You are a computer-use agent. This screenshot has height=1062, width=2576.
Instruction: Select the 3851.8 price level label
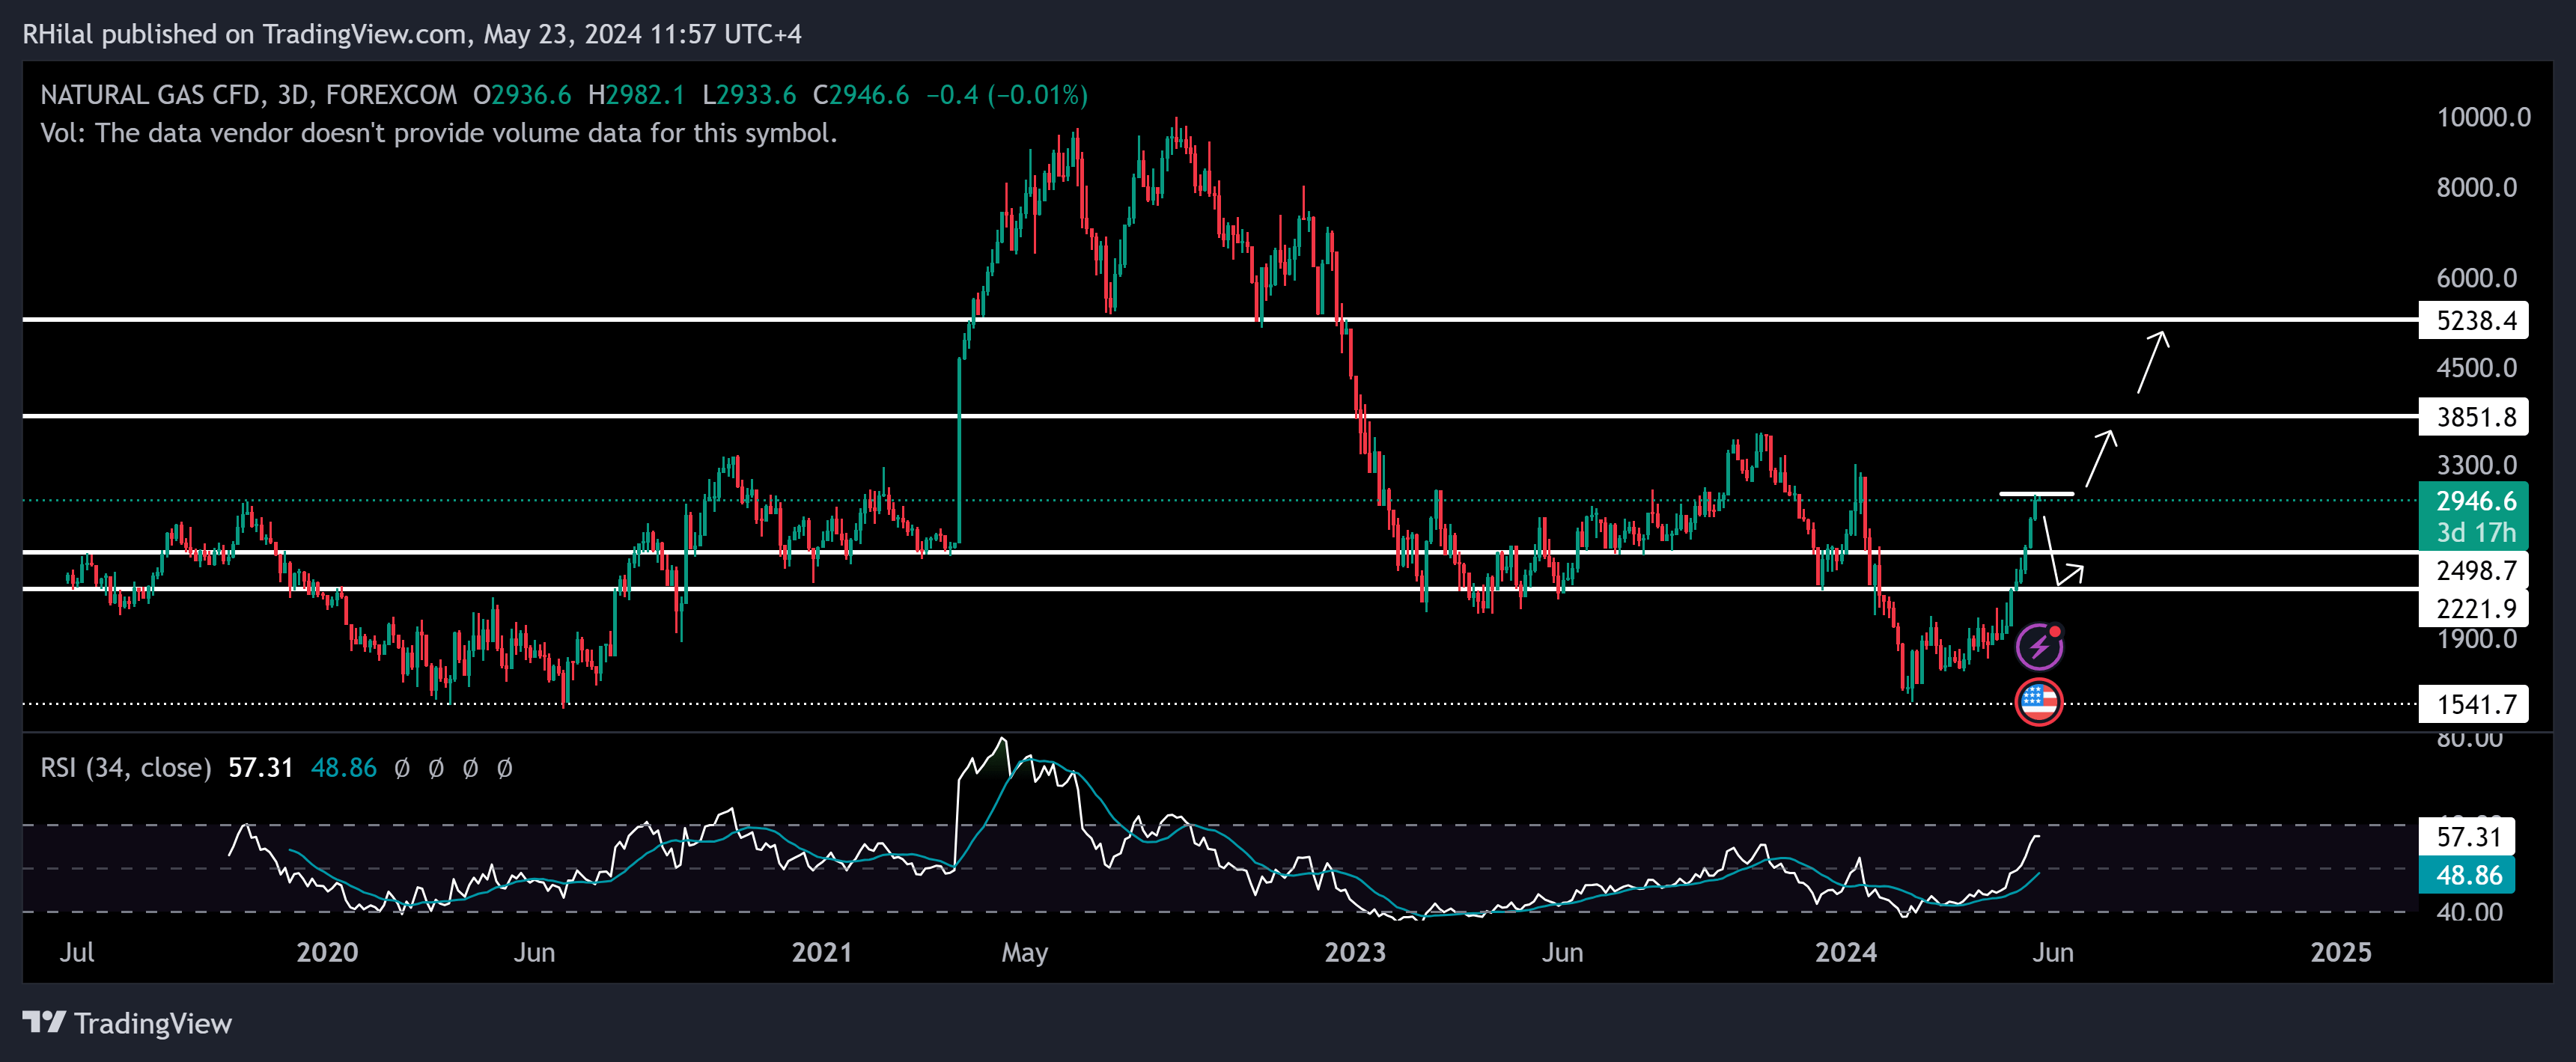click(2473, 416)
